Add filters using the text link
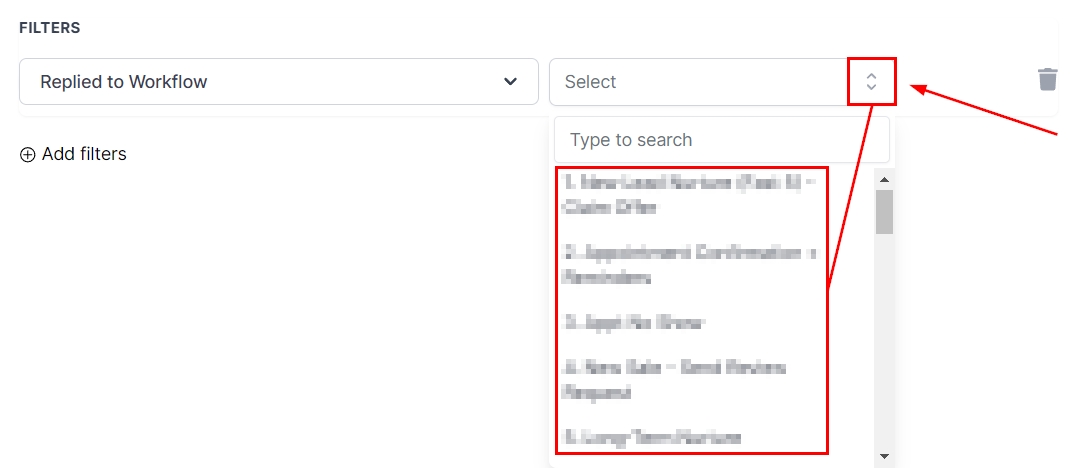1079x468 pixels. (x=84, y=154)
